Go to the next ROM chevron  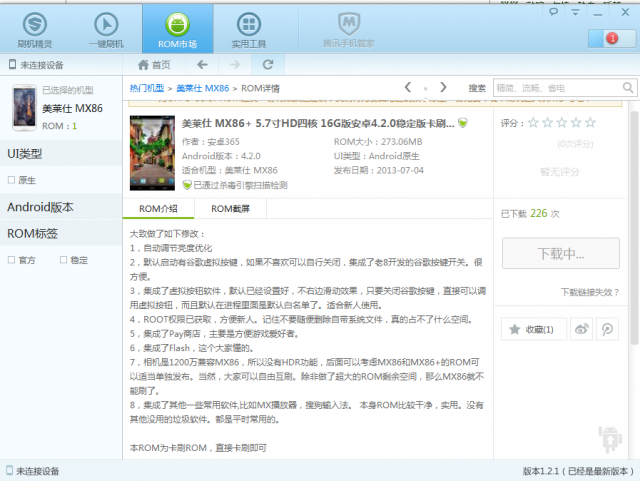point(443,87)
